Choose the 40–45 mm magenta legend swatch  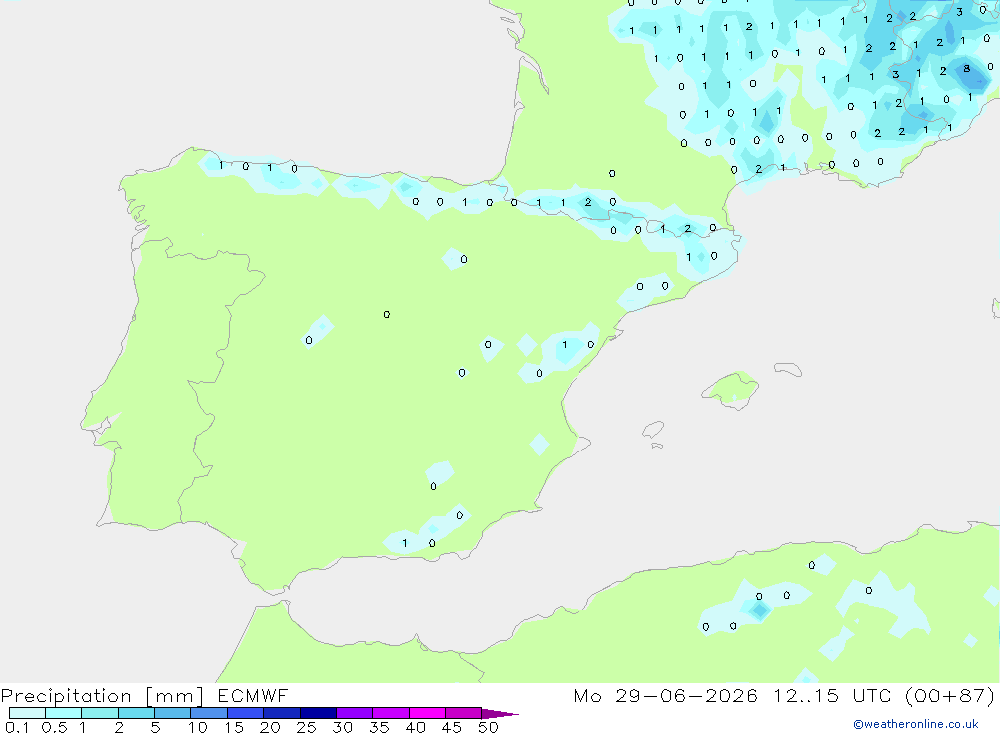click(x=427, y=713)
